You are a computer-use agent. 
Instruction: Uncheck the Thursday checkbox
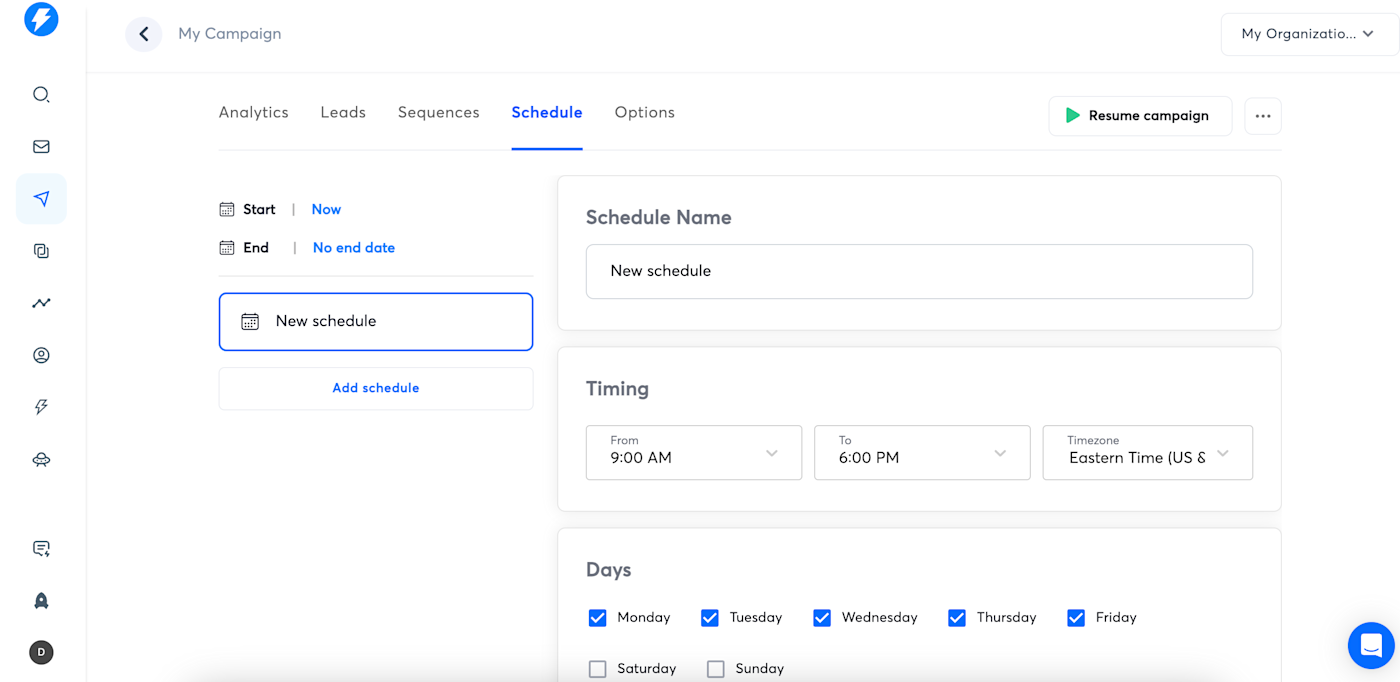point(957,618)
